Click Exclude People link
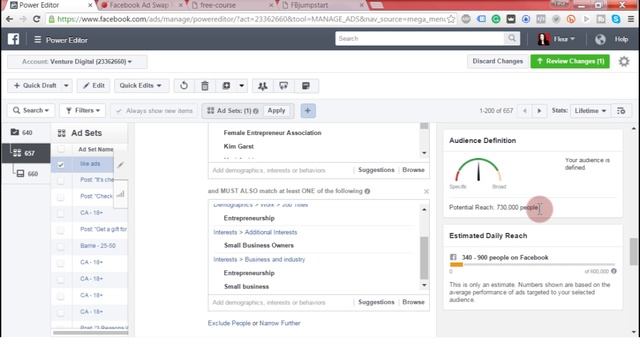This screenshot has height=360, width=640. (229, 323)
